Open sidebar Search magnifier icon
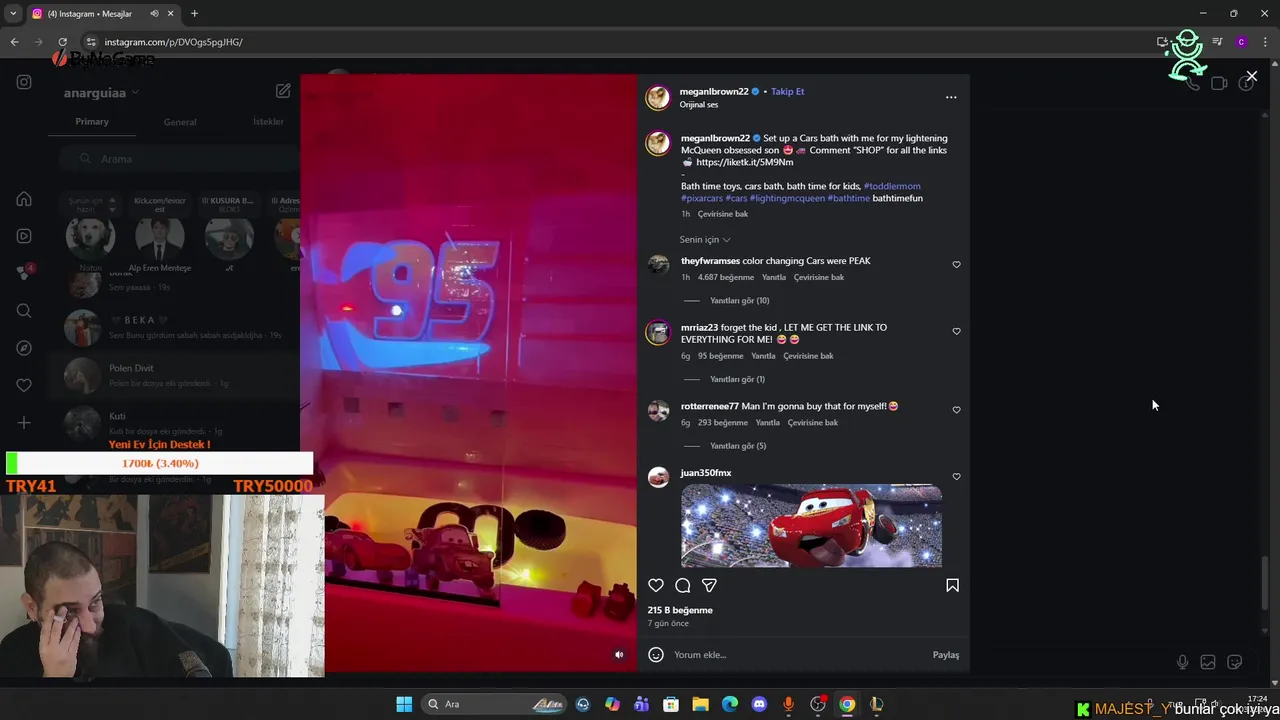This screenshot has height=720, width=1280. [24, 311]
